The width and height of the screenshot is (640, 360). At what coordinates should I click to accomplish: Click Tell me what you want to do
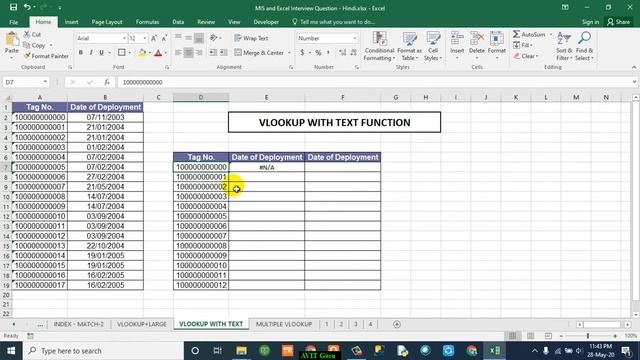333,22
